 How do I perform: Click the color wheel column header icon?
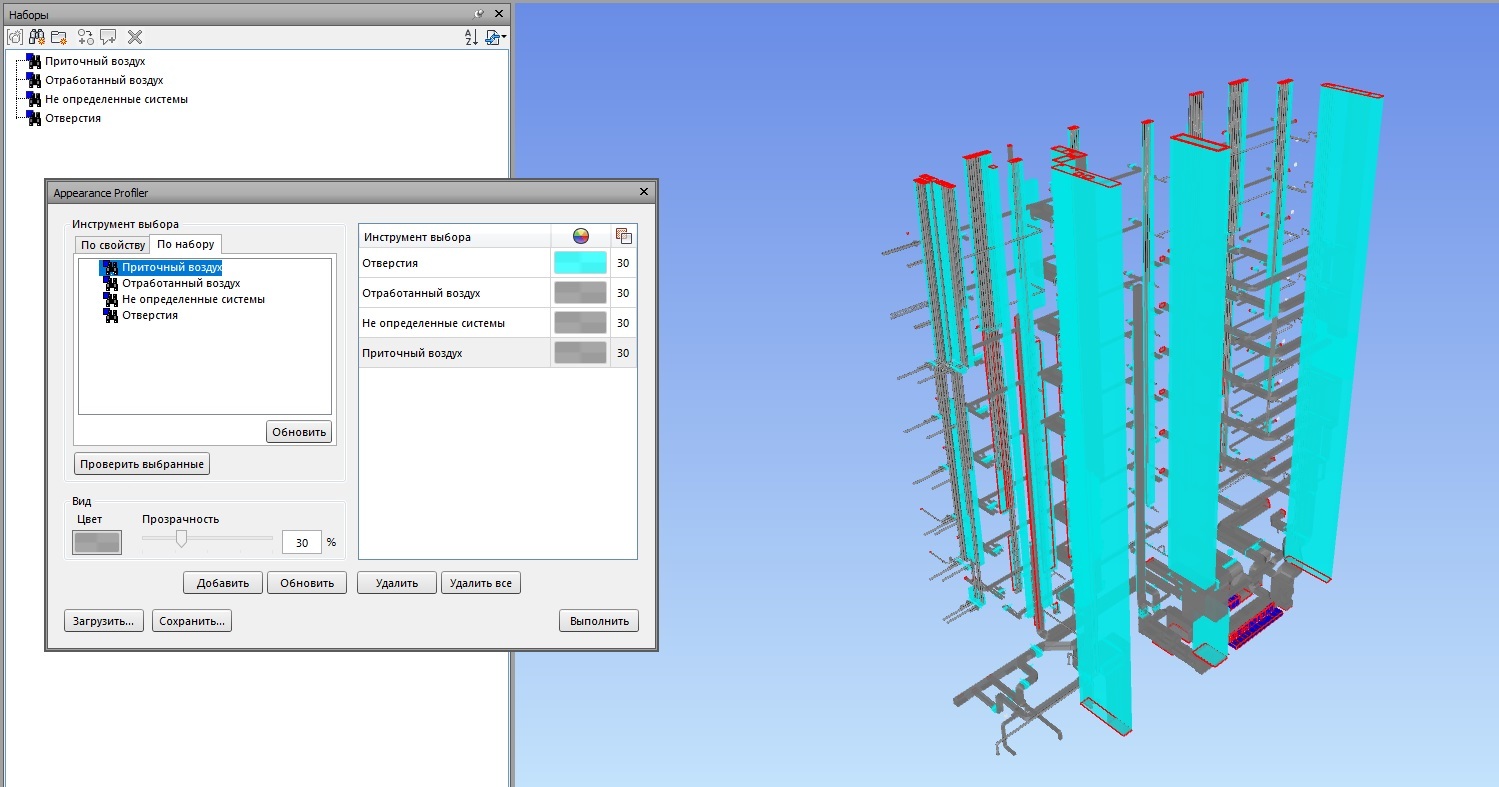(x=581, y=236)
